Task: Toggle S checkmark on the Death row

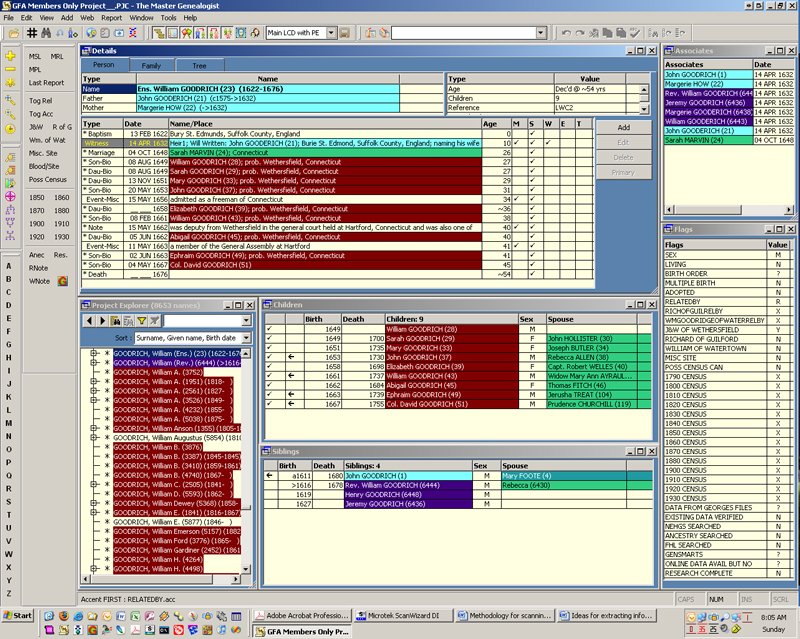Action: point(532,274)
